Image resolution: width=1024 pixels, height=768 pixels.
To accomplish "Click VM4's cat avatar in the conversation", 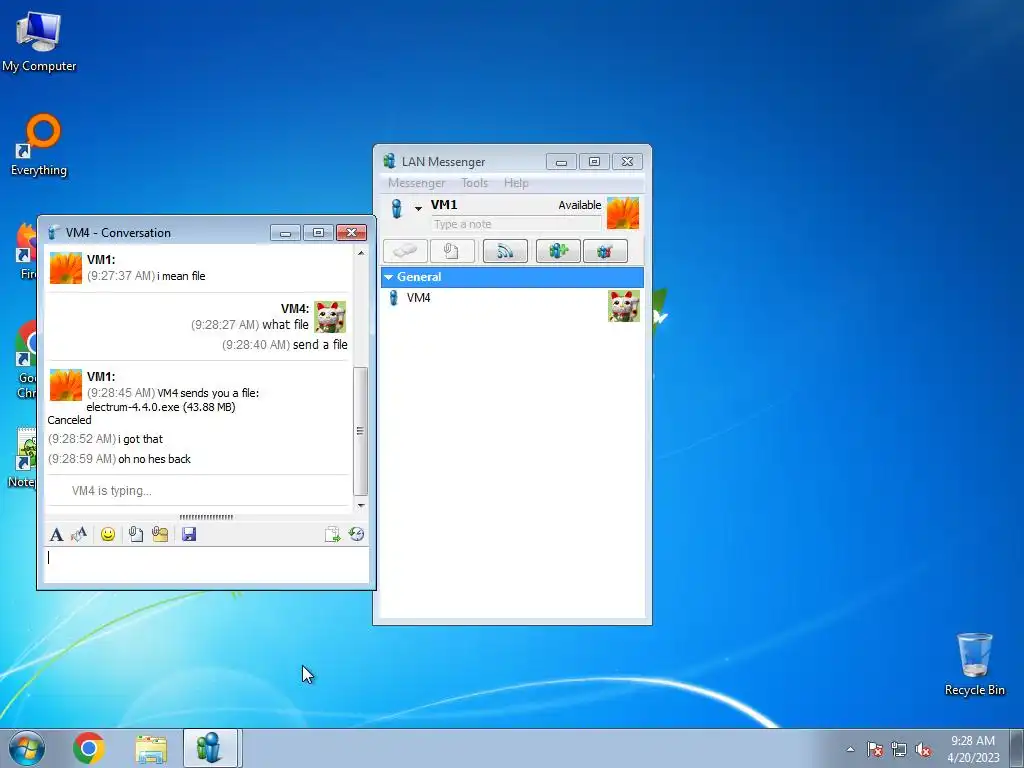I will [330, 317].
